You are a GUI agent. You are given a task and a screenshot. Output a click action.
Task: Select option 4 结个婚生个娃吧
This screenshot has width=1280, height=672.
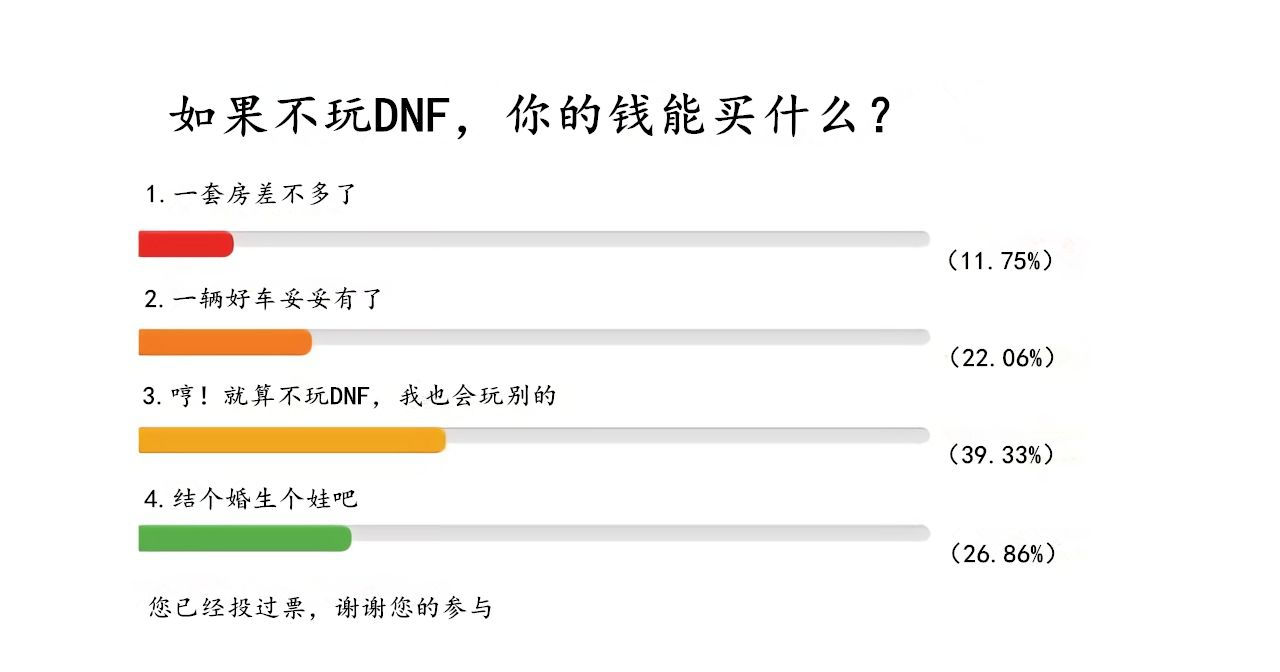[x=251, y=498]
